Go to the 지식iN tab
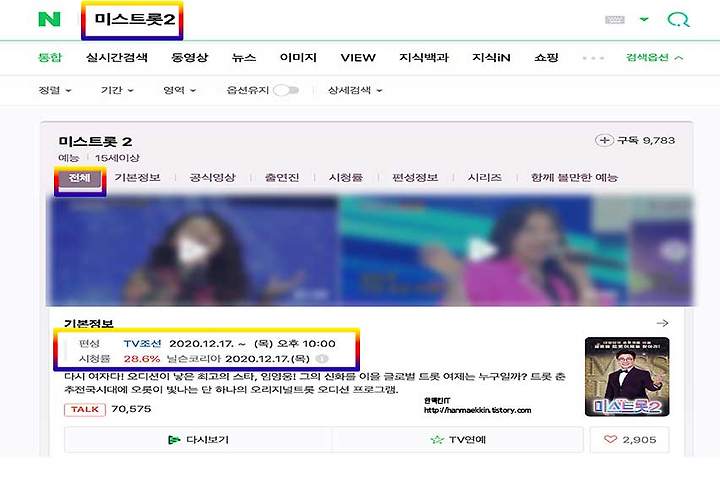The height and width of the screenshot is (483, 720). coord(491,57)
